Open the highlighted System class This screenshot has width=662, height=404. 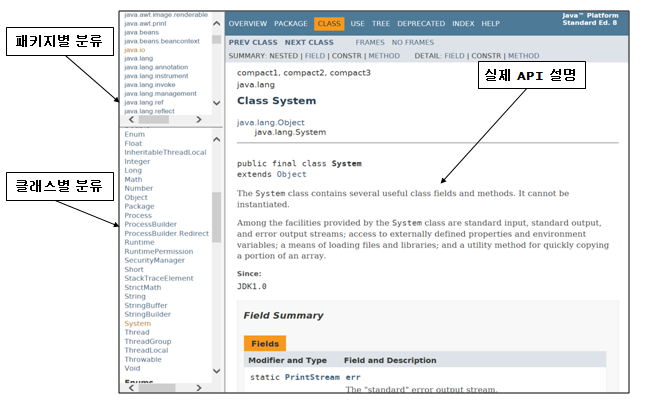[x=138, y=323]
